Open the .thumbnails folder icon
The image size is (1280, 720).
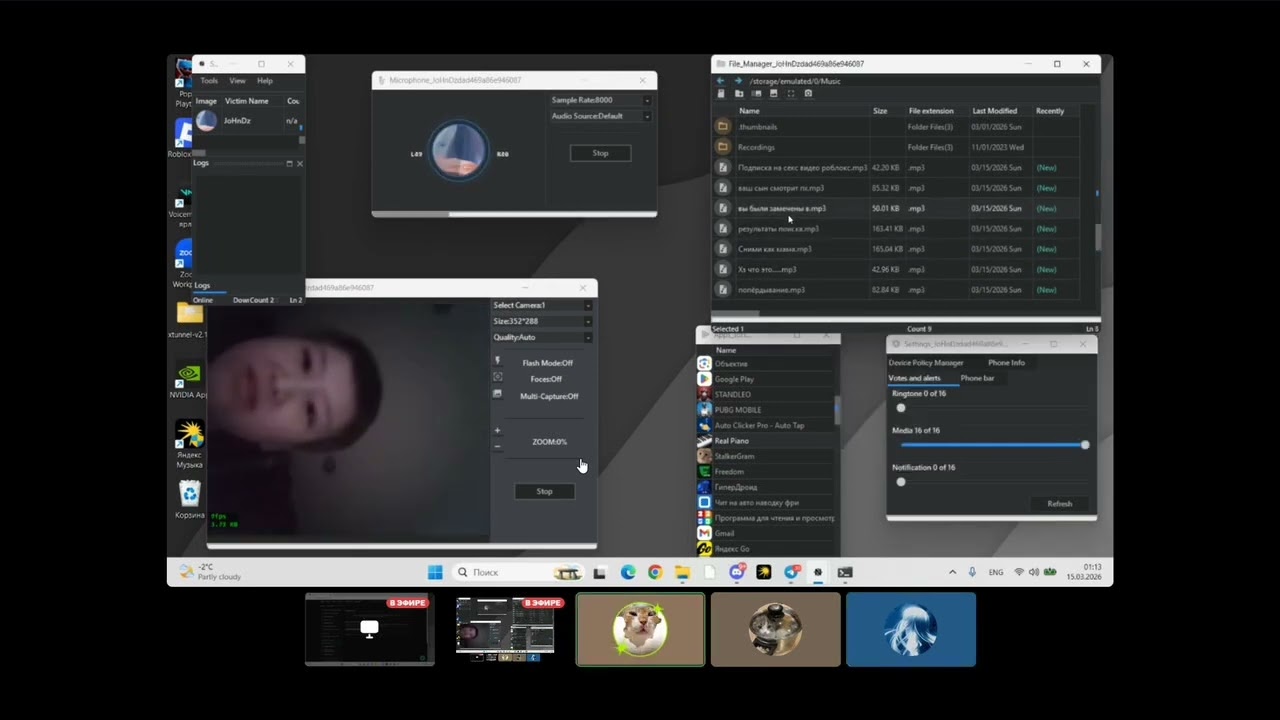[722, 127]
